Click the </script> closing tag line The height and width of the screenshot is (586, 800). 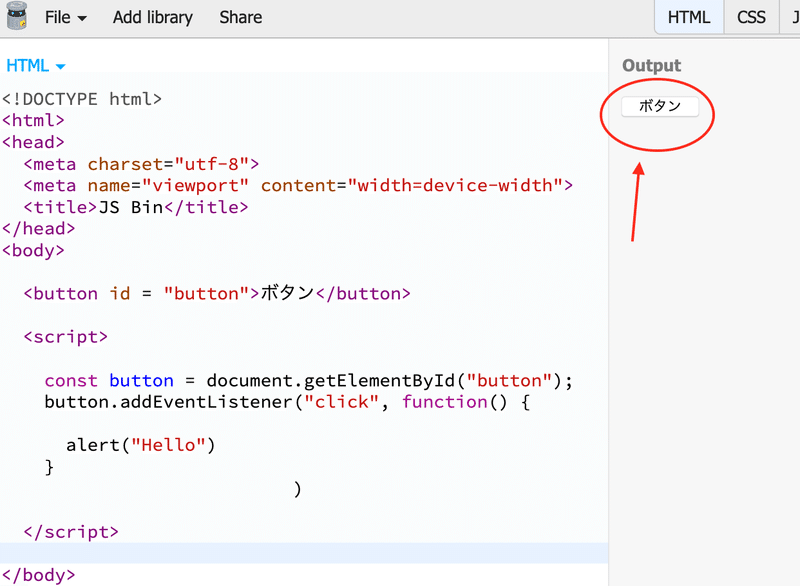pos(71,532)
